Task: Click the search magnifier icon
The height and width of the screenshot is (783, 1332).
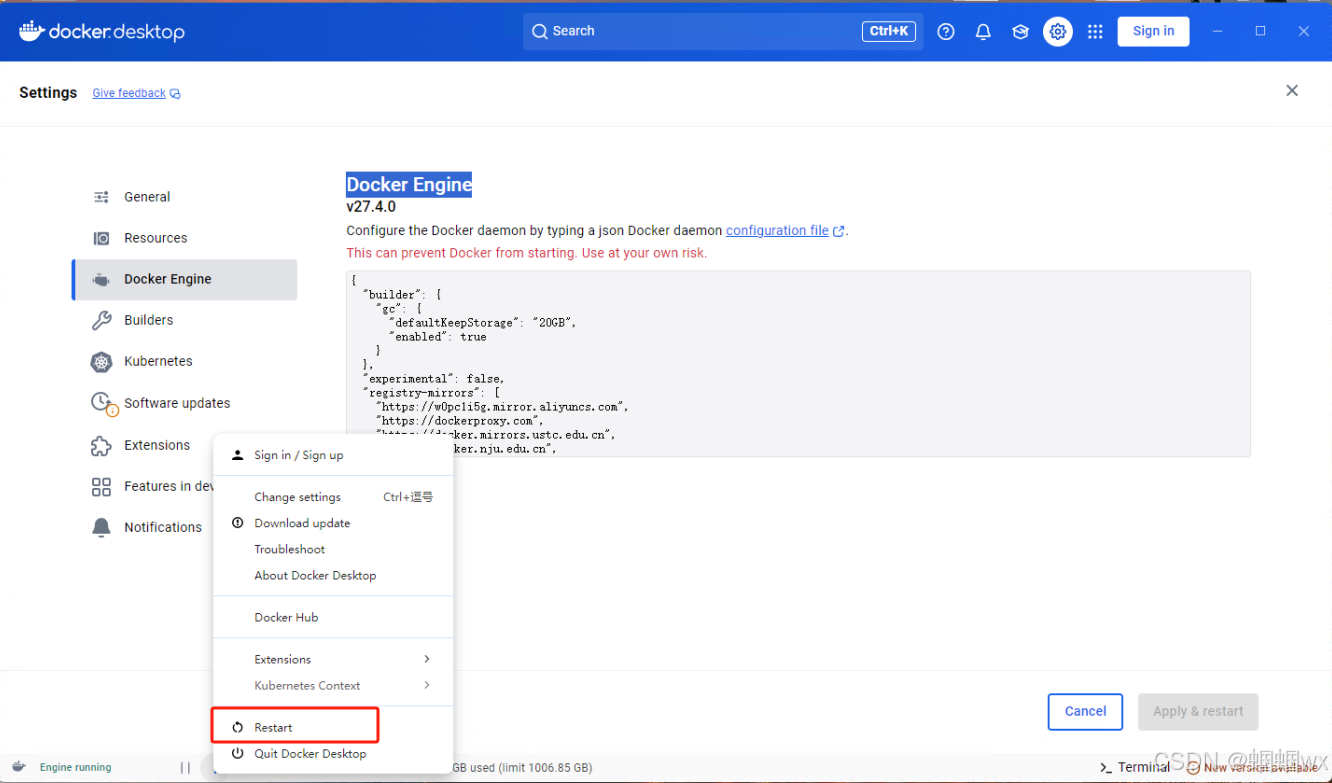Action: click(540, 31)
